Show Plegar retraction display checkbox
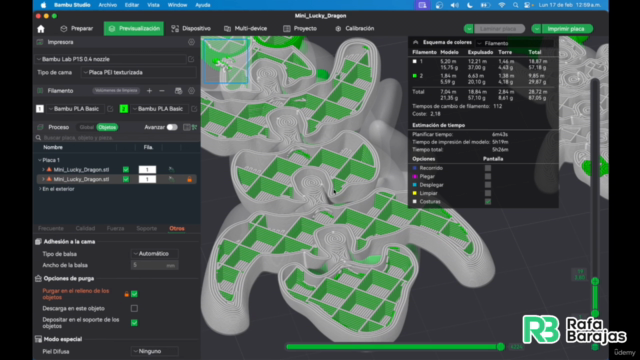 point(488,176)
